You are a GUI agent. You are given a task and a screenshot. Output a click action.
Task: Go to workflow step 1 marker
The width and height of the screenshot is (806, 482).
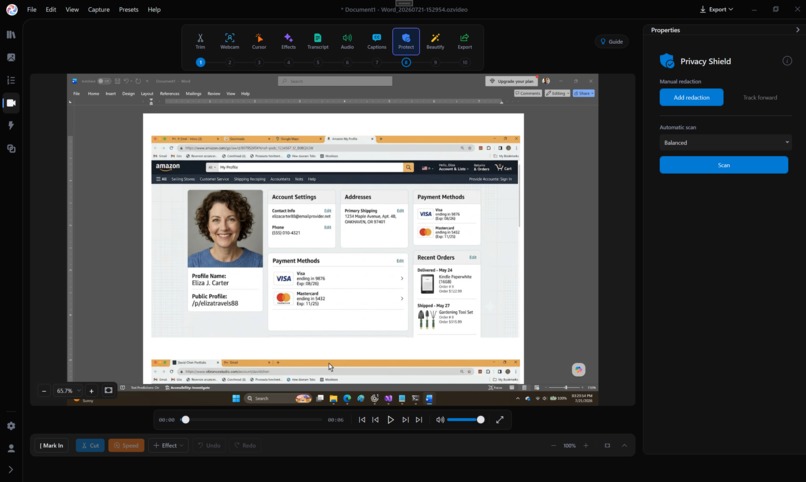tap(200, 62)
